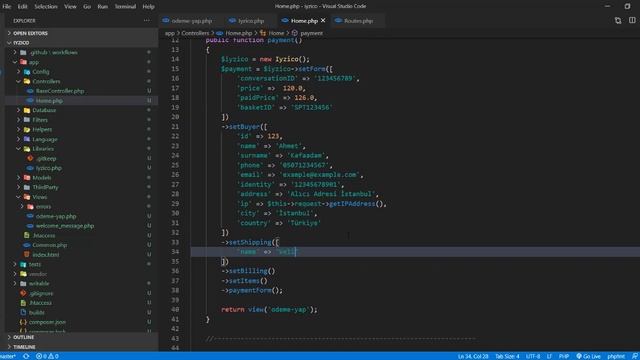The image size is (640, 360).
Task: Collapse the IYZICO project root
Action: coord(9,43)
